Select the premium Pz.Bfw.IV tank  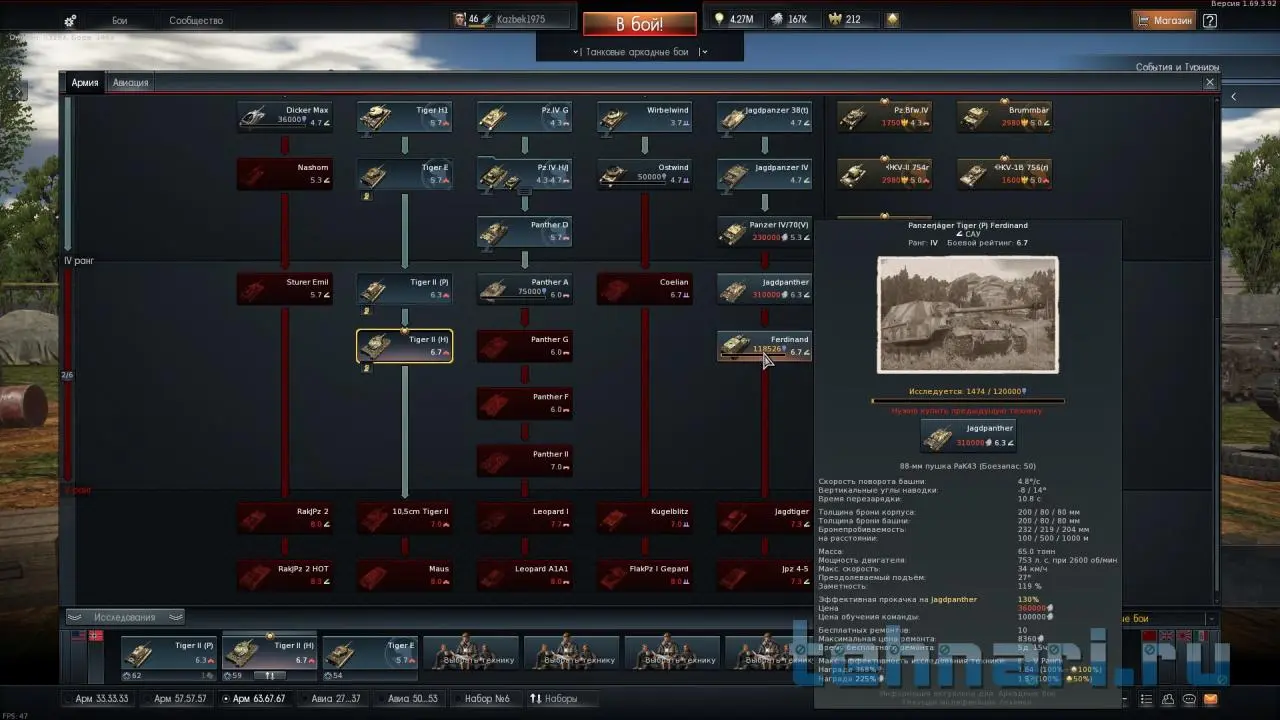[x=885, y=116]
